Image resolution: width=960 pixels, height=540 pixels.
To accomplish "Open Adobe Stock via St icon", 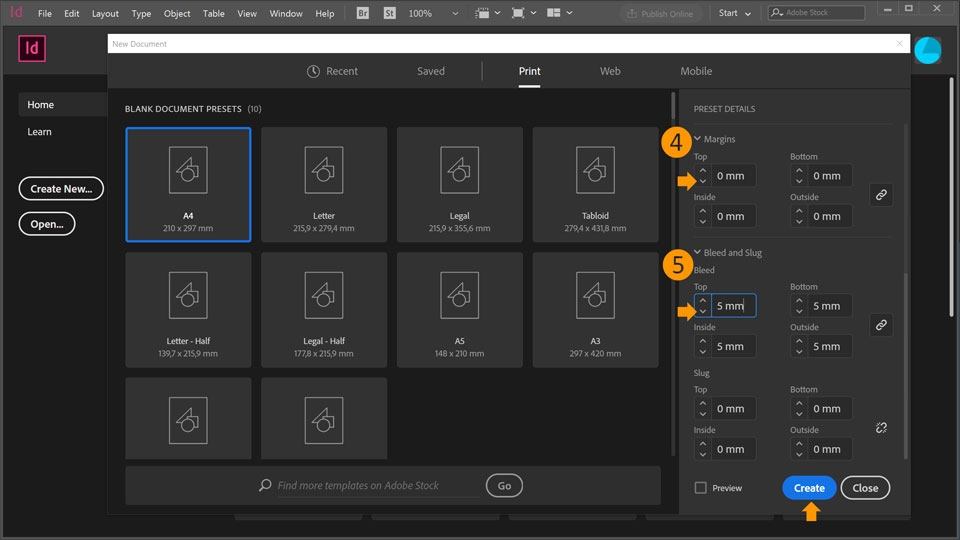I will click(x=389, y=13).
